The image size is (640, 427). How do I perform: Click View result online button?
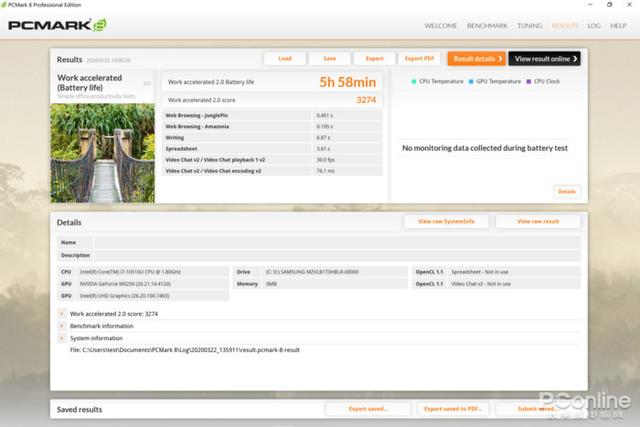544,59
